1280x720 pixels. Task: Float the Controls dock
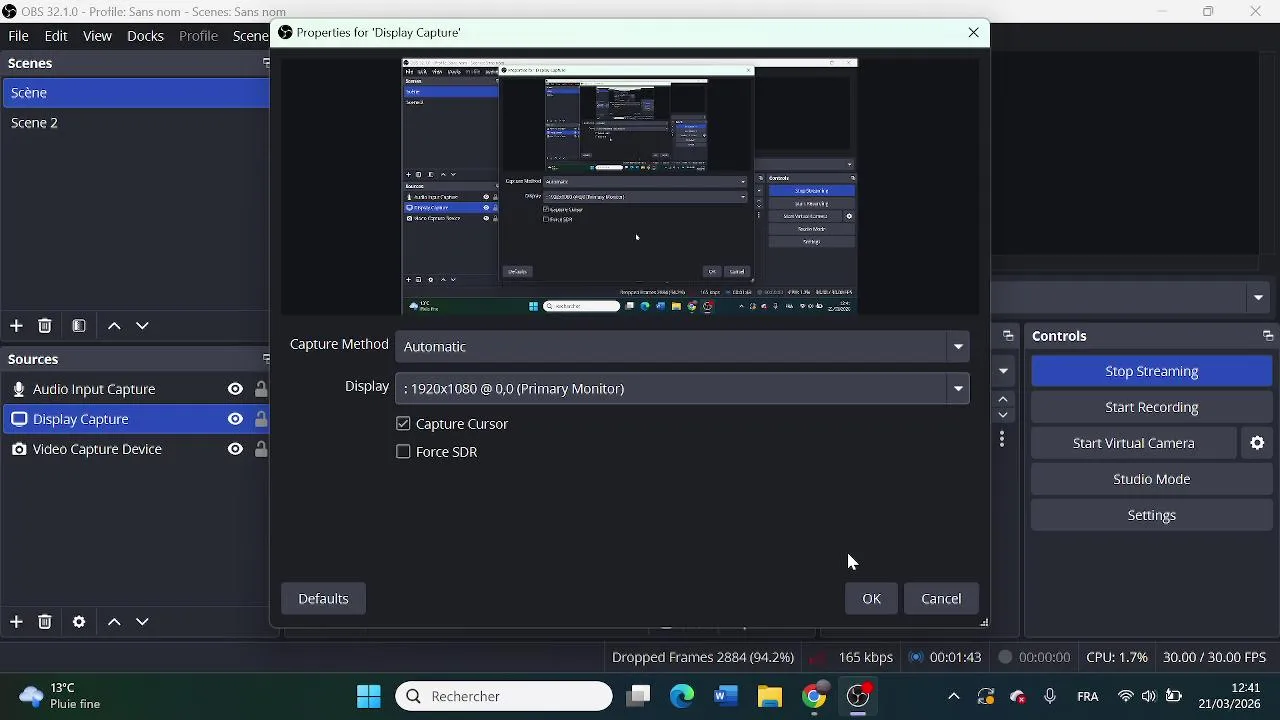1268,336
